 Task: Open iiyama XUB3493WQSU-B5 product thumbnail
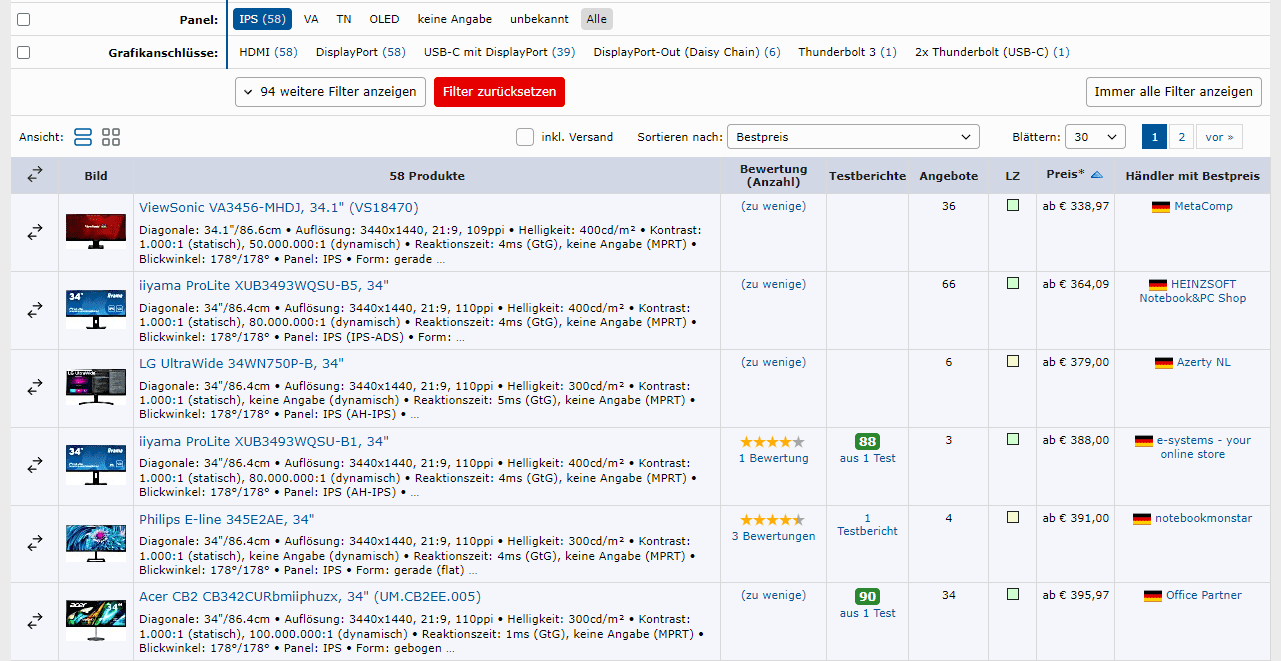pos(96,310)
